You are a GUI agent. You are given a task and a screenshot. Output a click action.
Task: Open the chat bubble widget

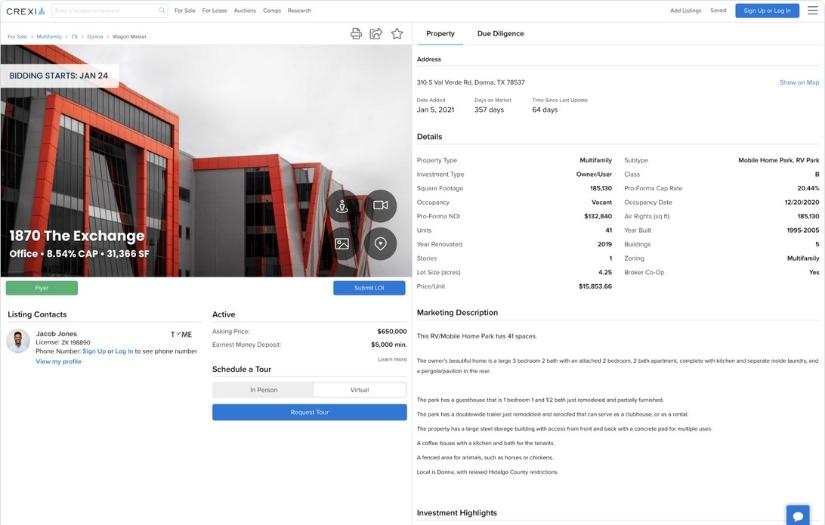coord(798,516)
